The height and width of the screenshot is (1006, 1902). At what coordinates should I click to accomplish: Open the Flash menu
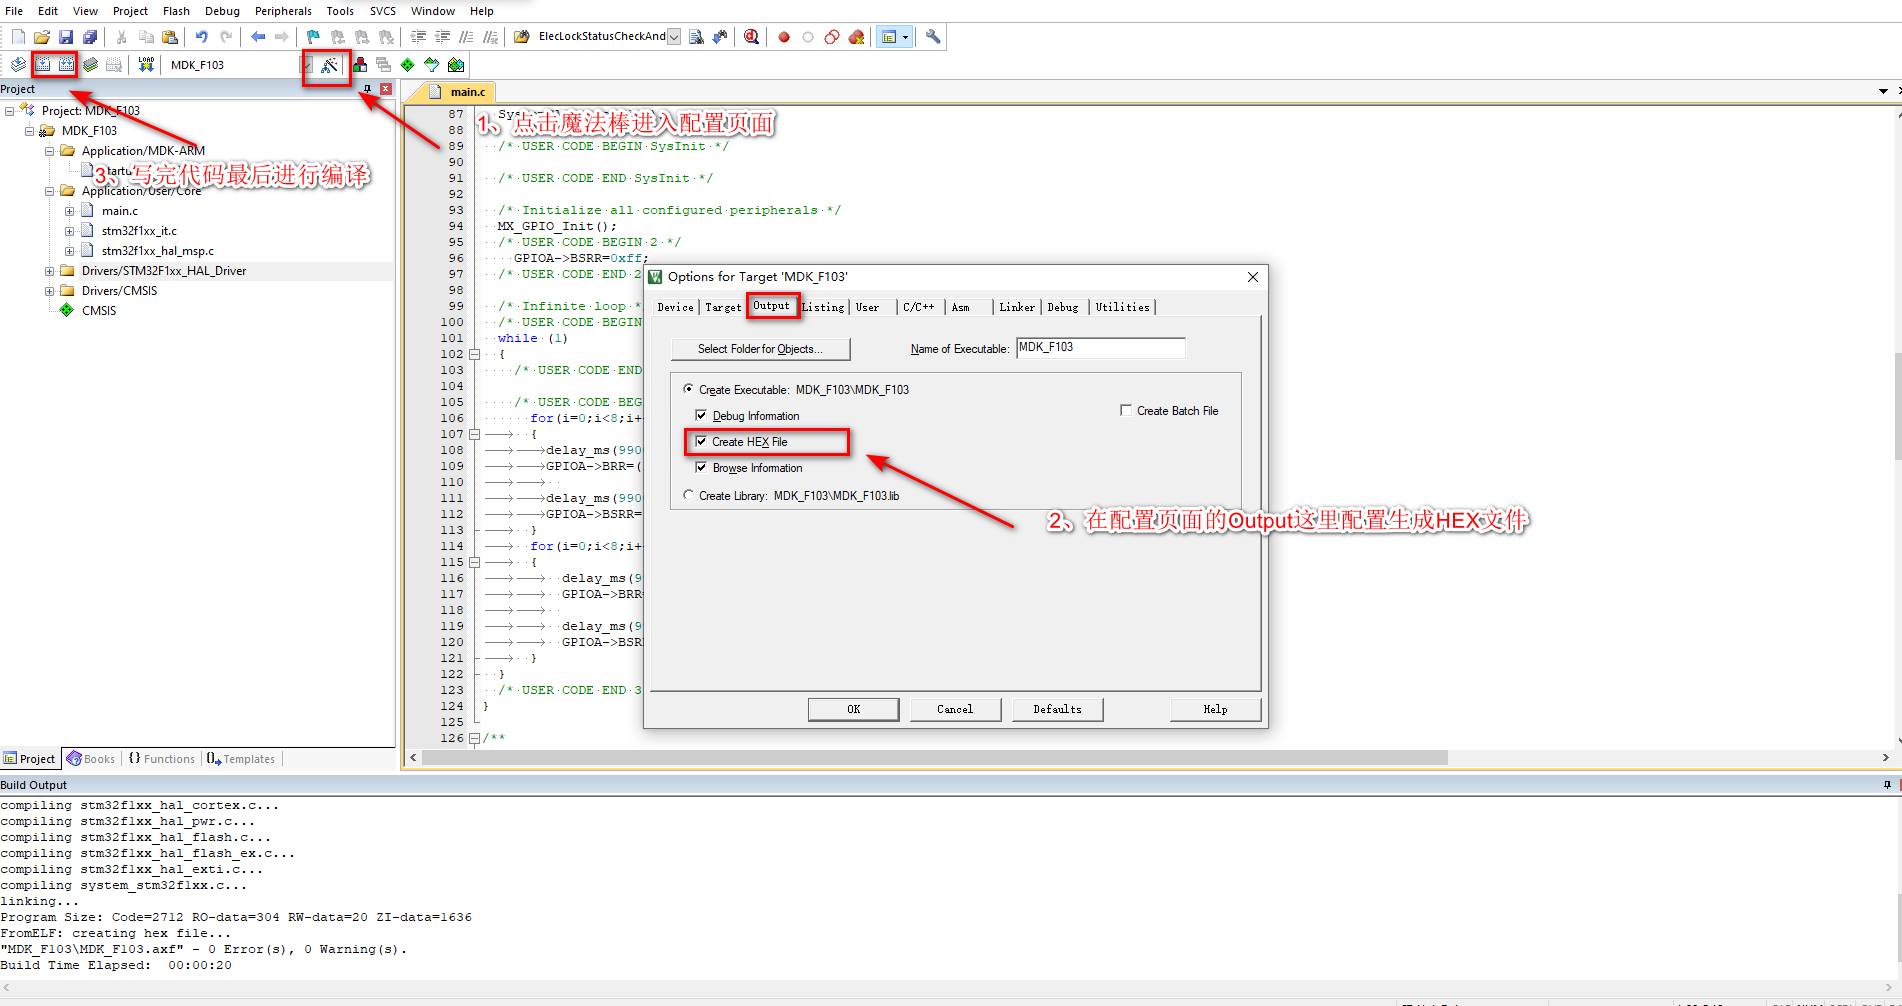(x=176, y=11)
